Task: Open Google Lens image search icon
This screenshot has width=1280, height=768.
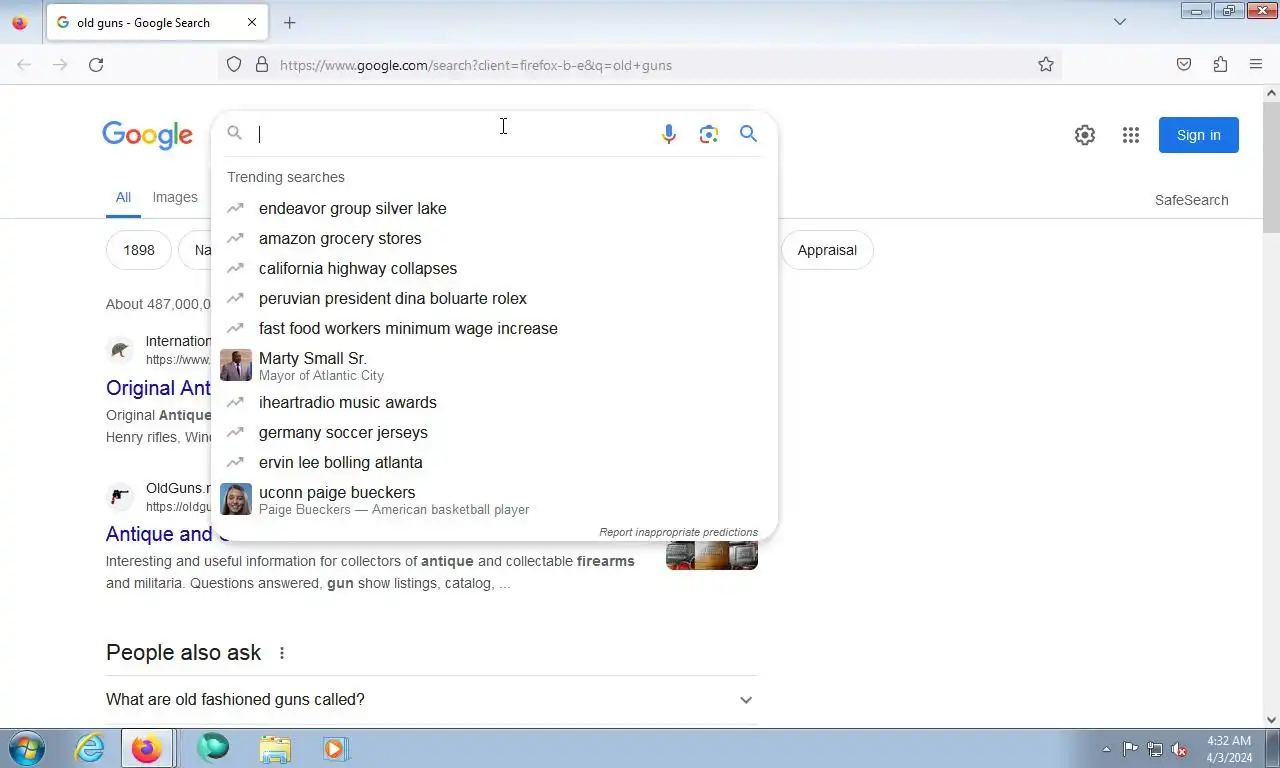Action: coord(709,134)
